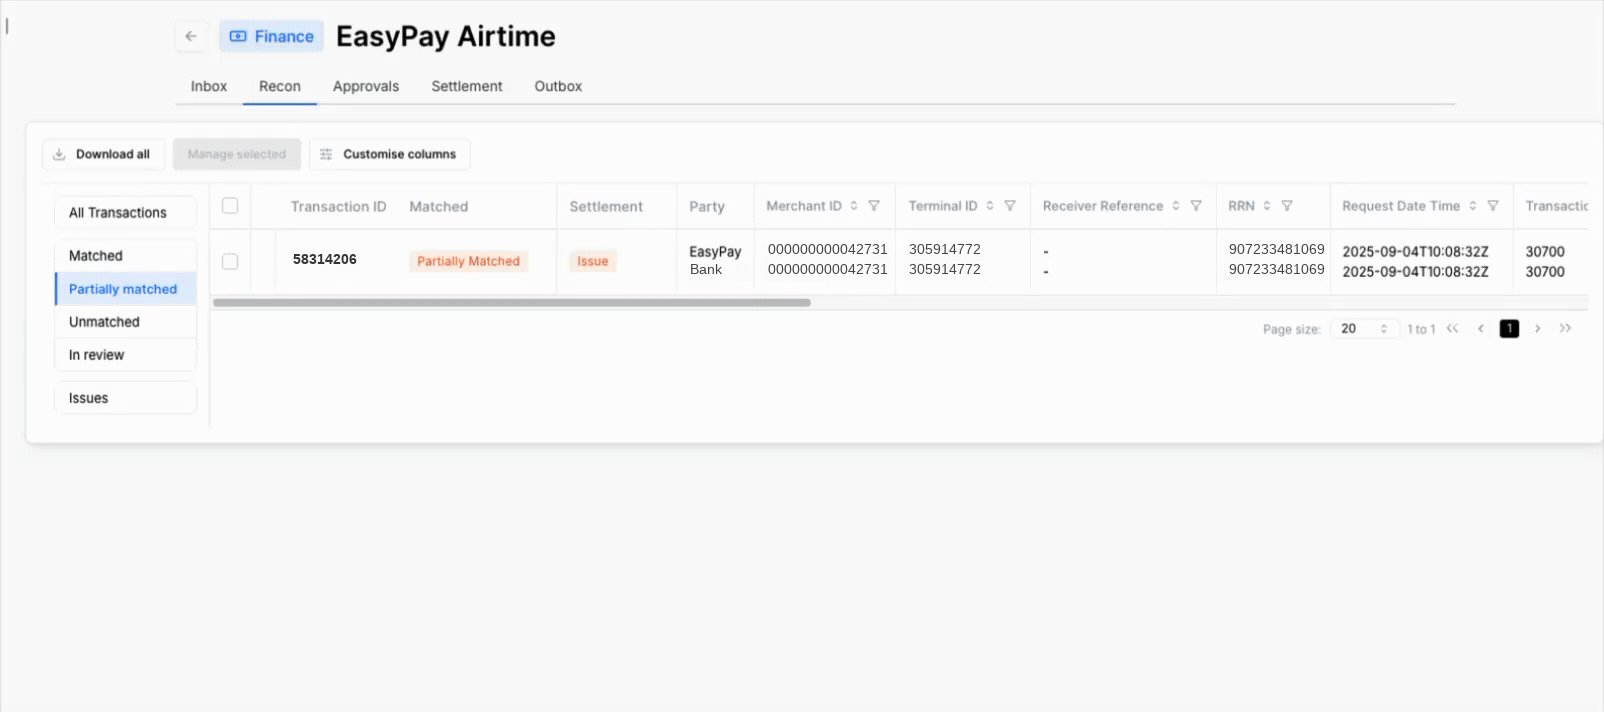
Task: Click the Download all button
Action: [103, 154]
